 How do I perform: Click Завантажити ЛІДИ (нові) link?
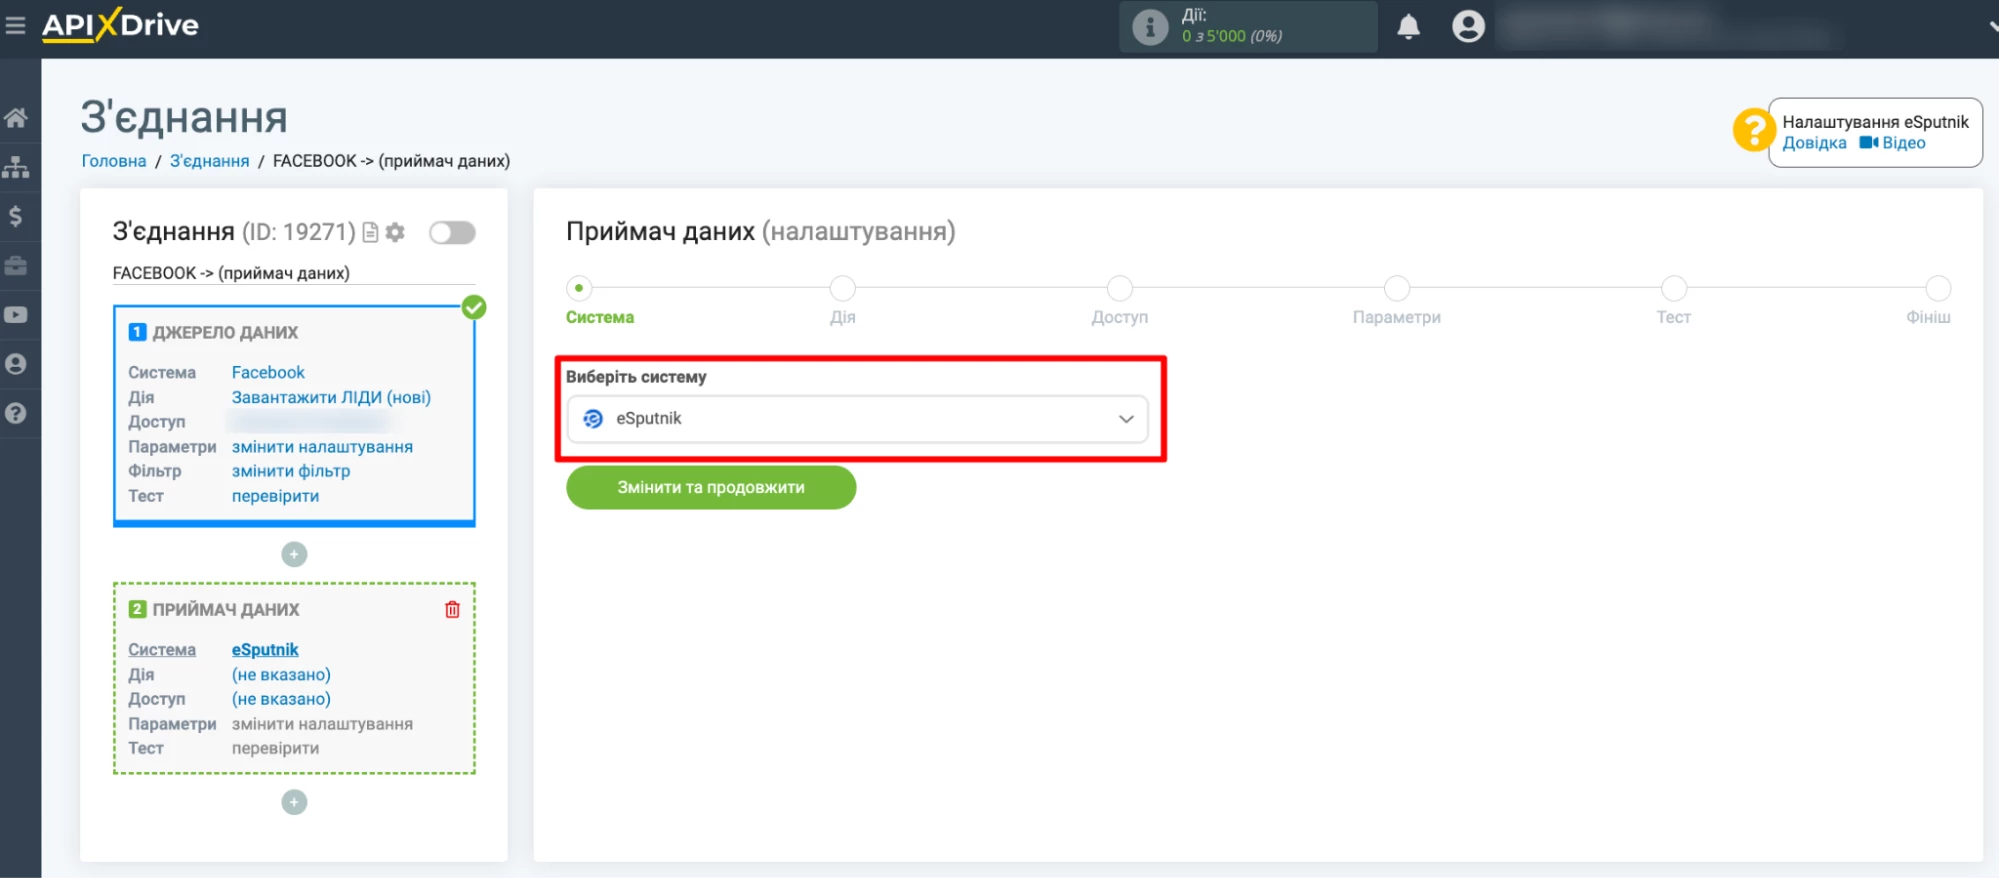[331, 397]
